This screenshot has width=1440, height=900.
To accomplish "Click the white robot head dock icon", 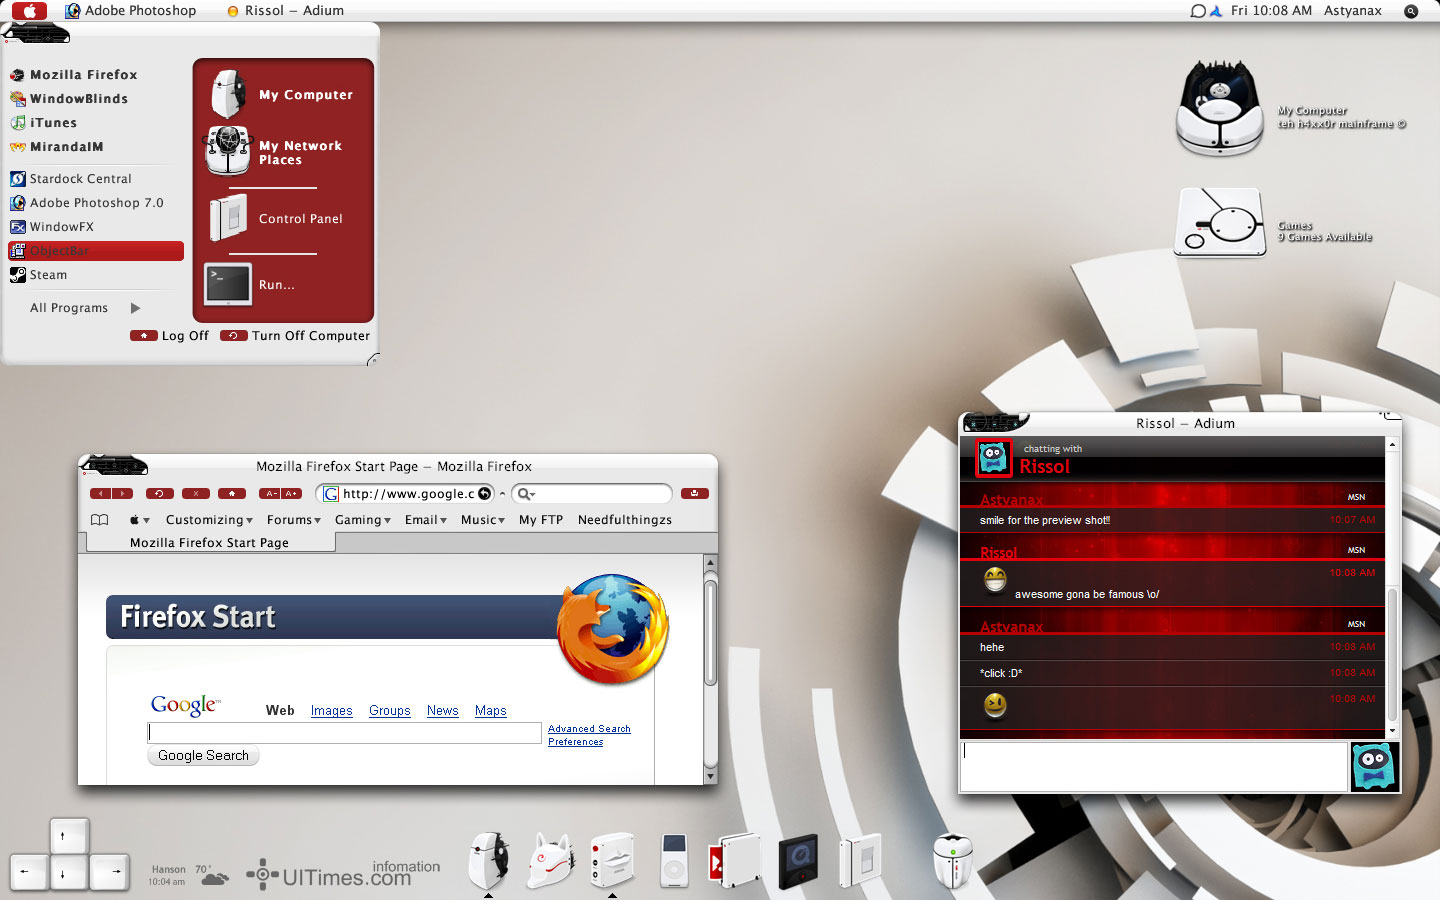I will tap(489, 860).
